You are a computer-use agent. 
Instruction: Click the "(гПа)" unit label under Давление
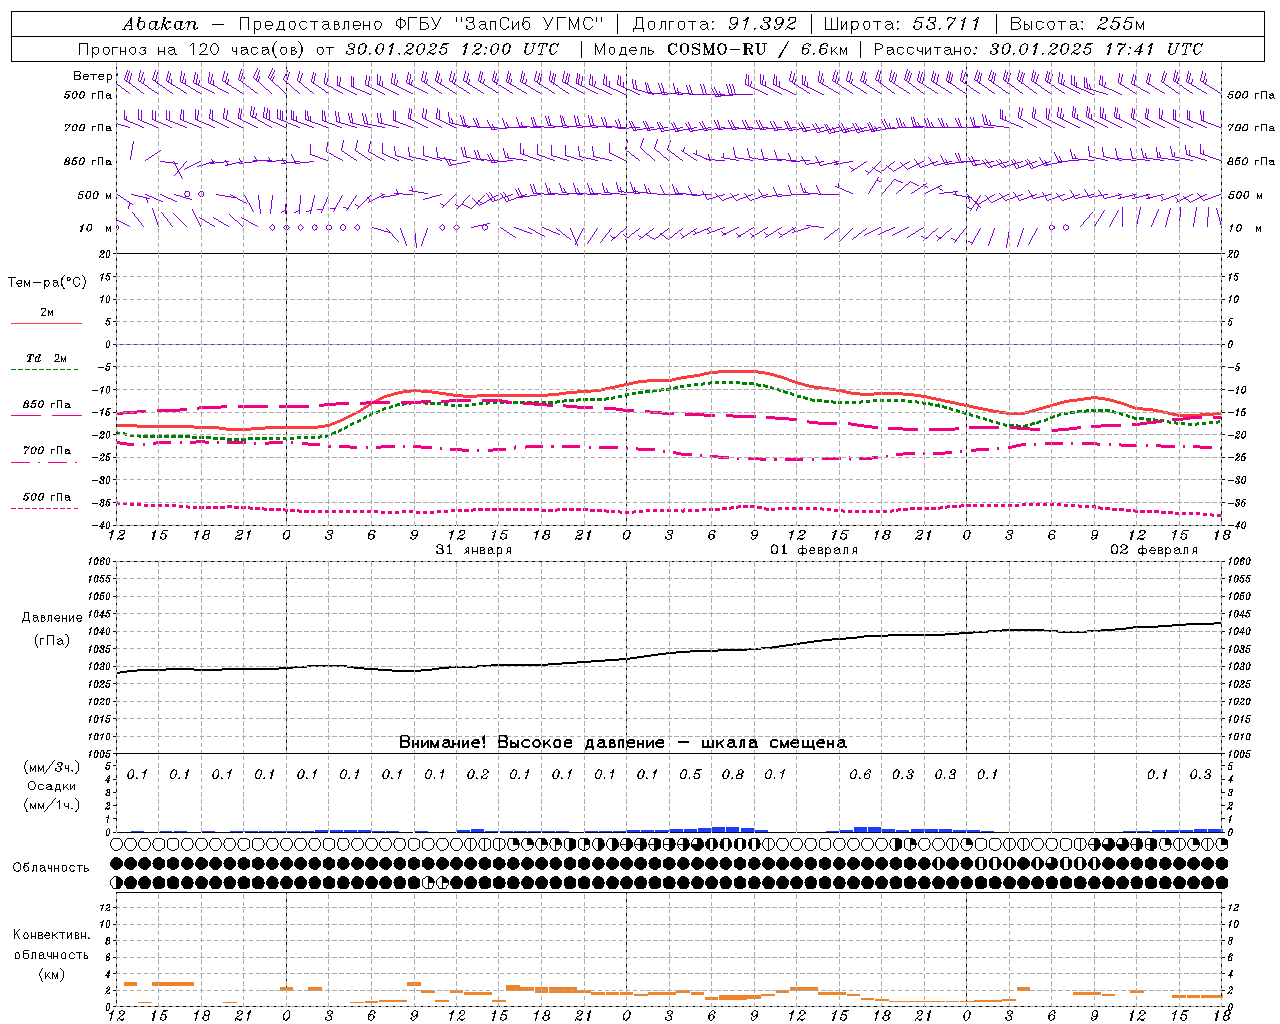click(51, 640)
